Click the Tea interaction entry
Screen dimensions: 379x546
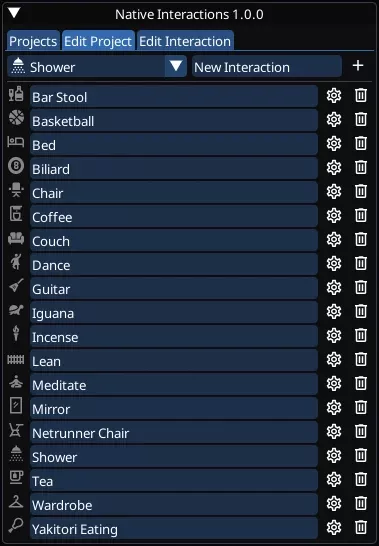point(174,481)
